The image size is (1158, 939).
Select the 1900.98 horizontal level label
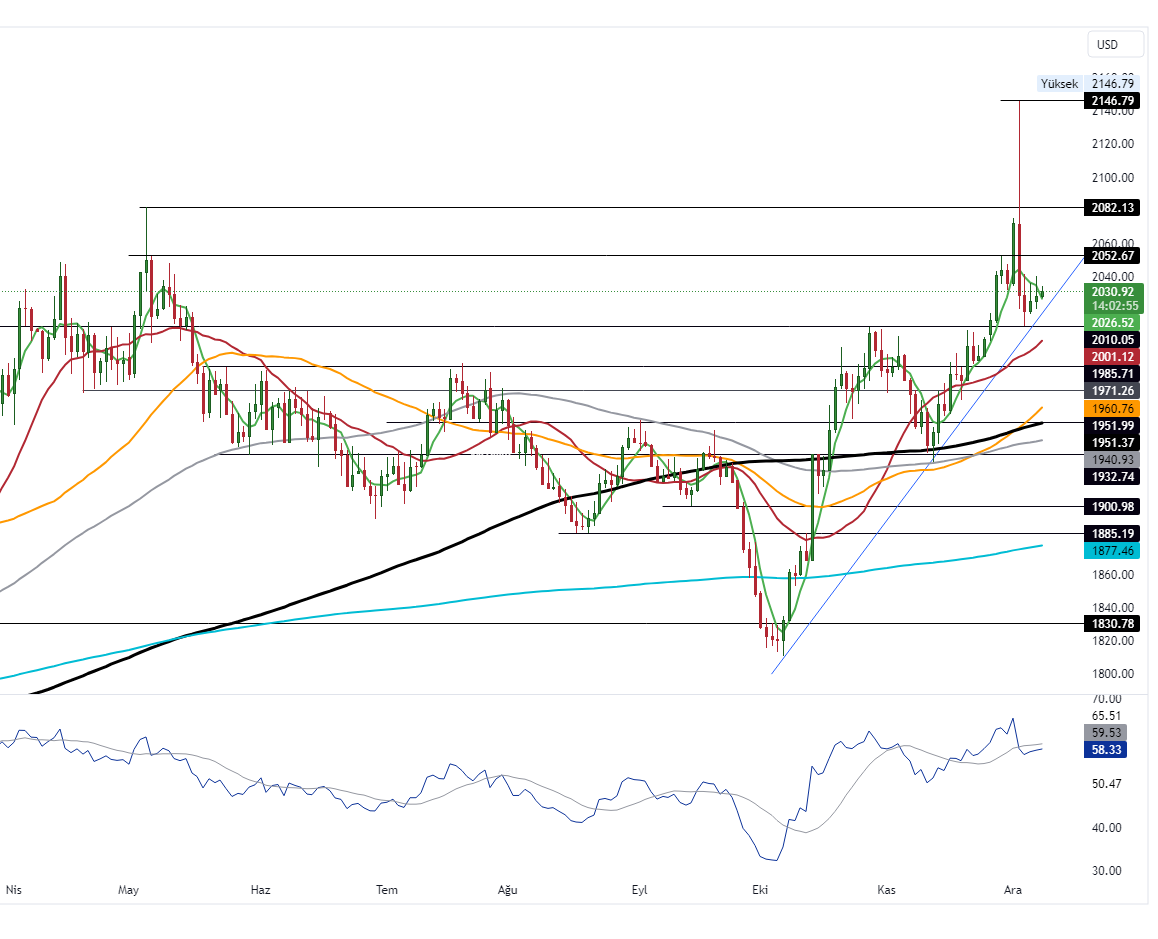(1113, 507)
